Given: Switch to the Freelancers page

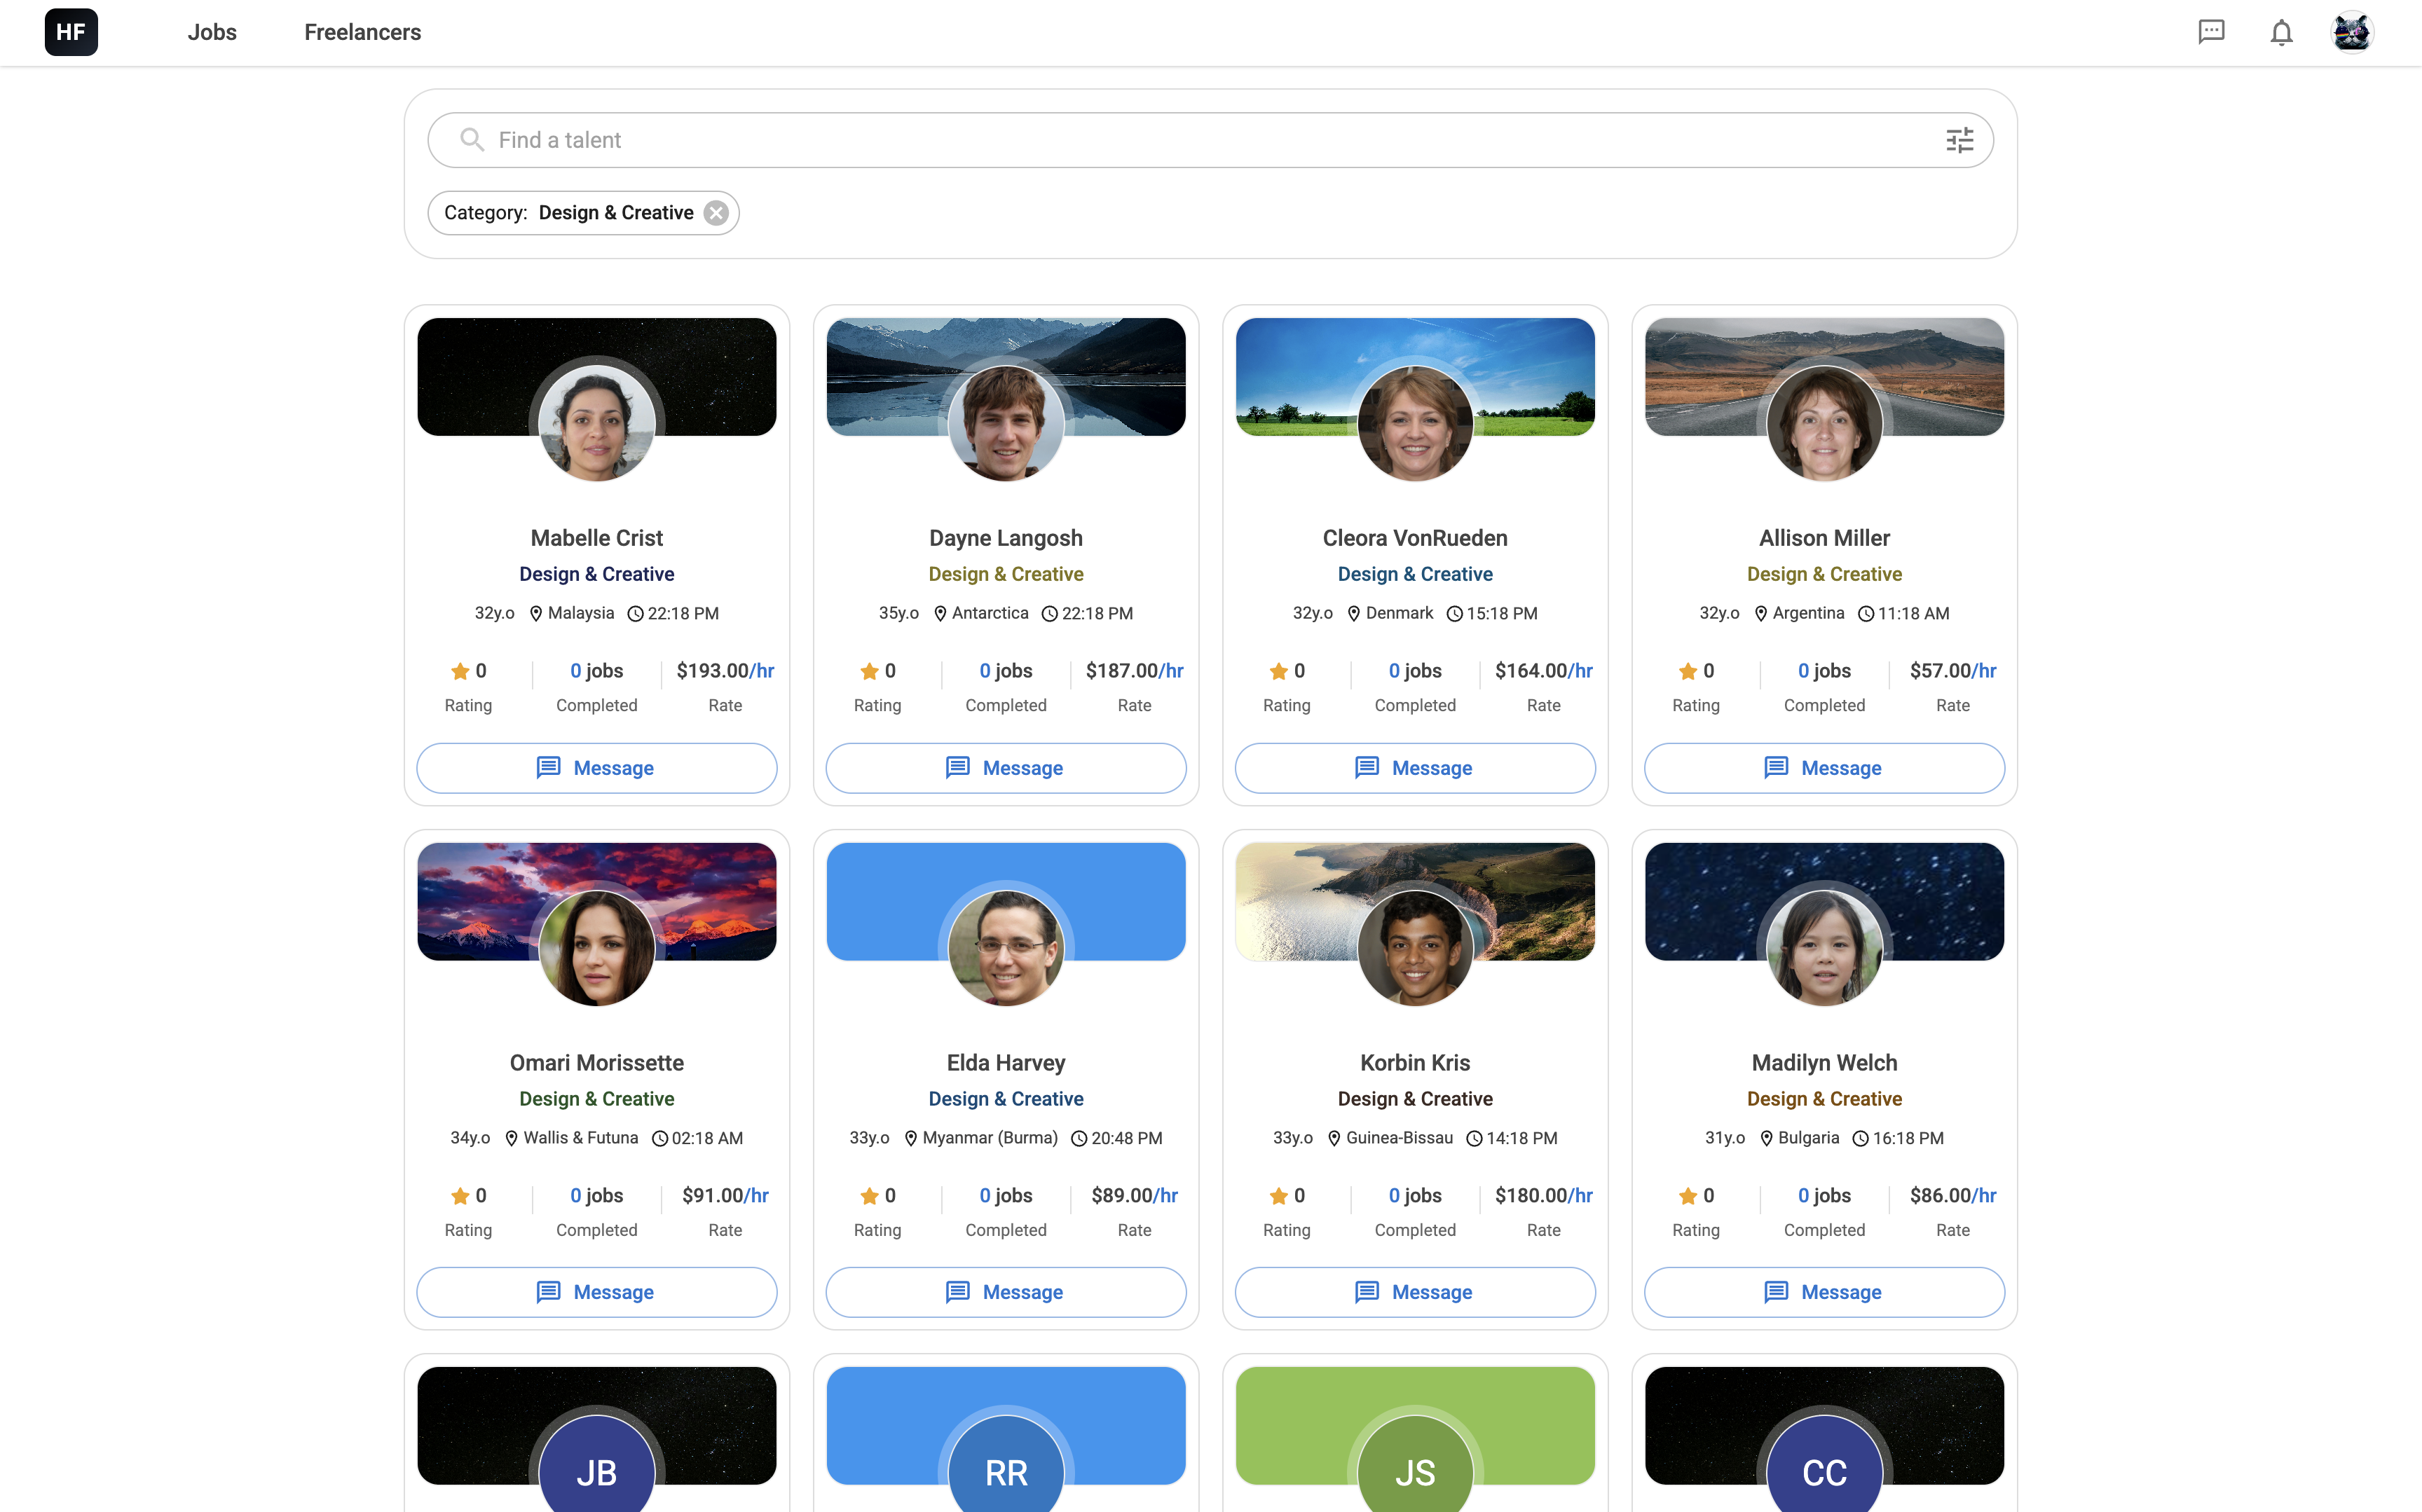Looking at the screenshot, I should [362, 32].
